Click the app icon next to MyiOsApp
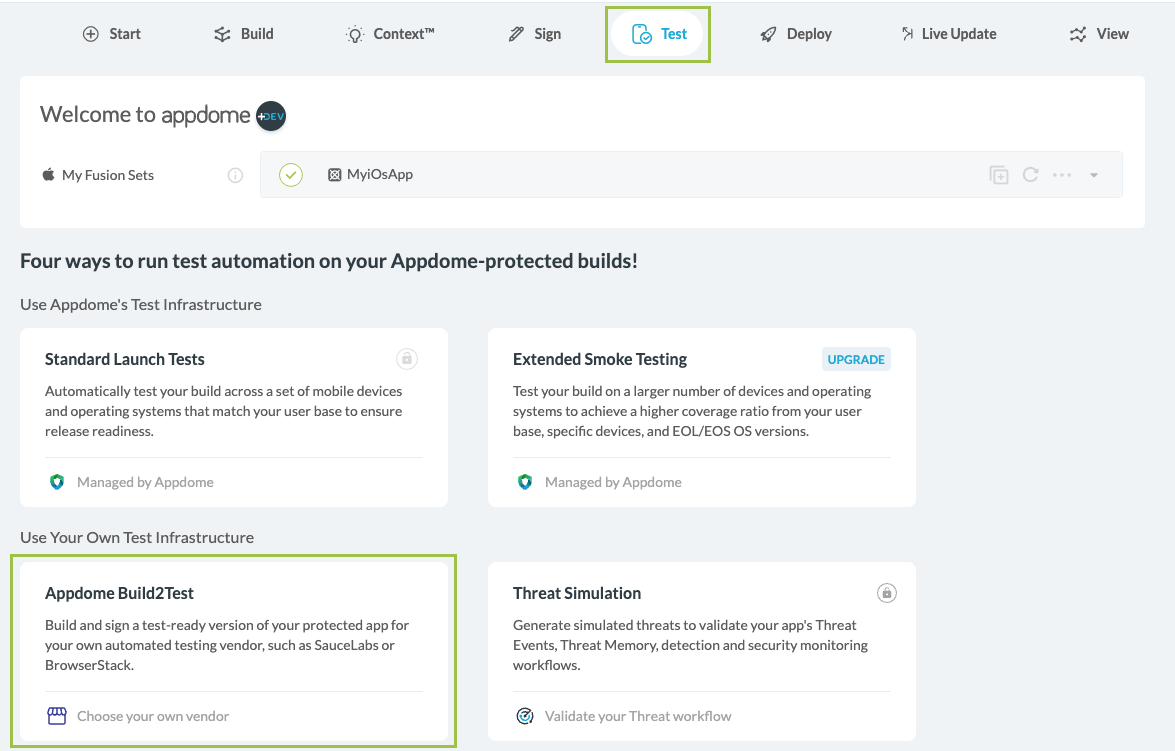Screen dimensions: 1175x751 334,175
